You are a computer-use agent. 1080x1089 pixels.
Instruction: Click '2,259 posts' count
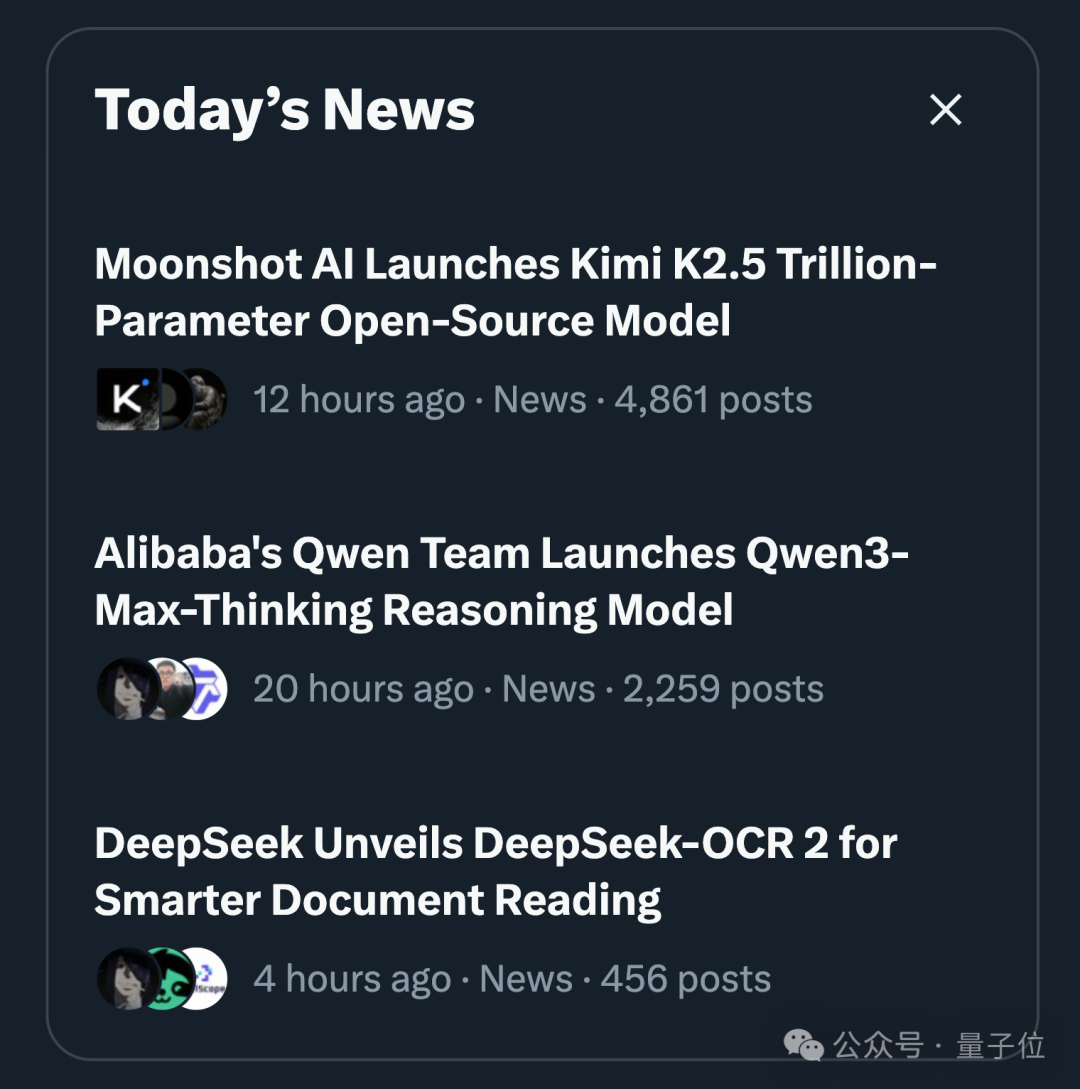click(723, 689)
